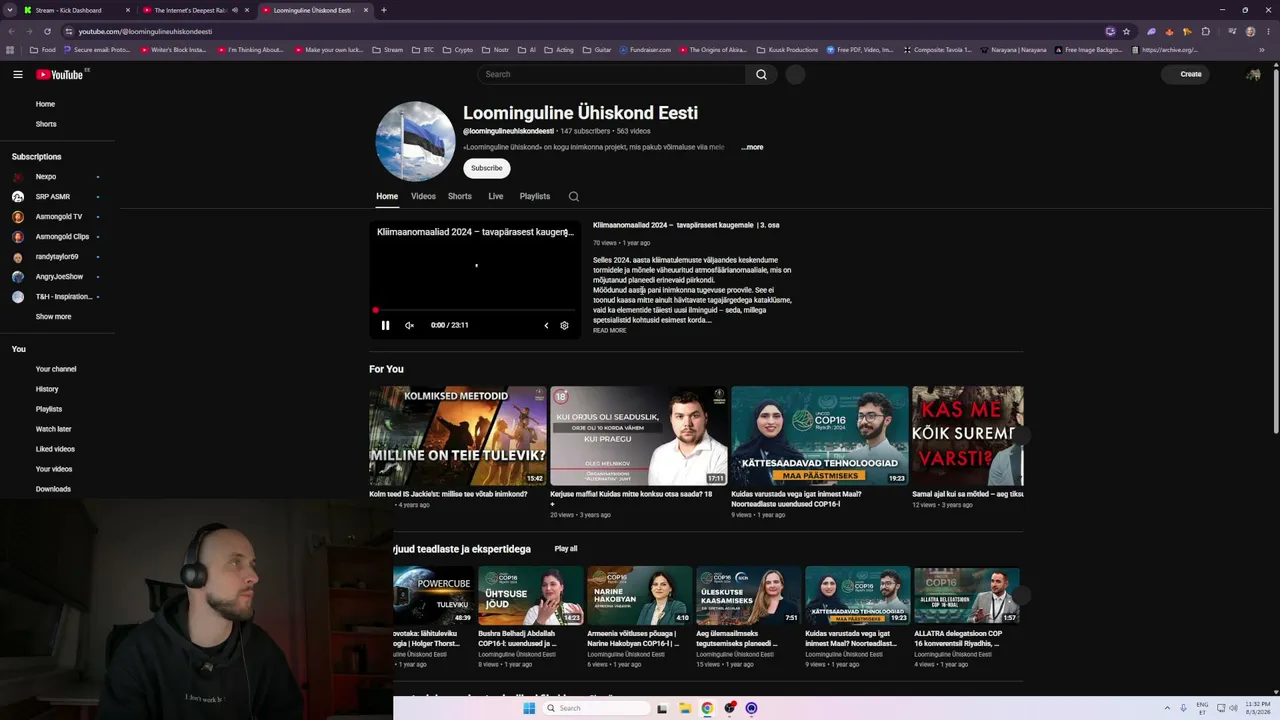Image resolution: width=1280 pixels, height=720 pixels.
Task: Collapse the player controls chevron arrow
Action: click(x=546, y=325)
